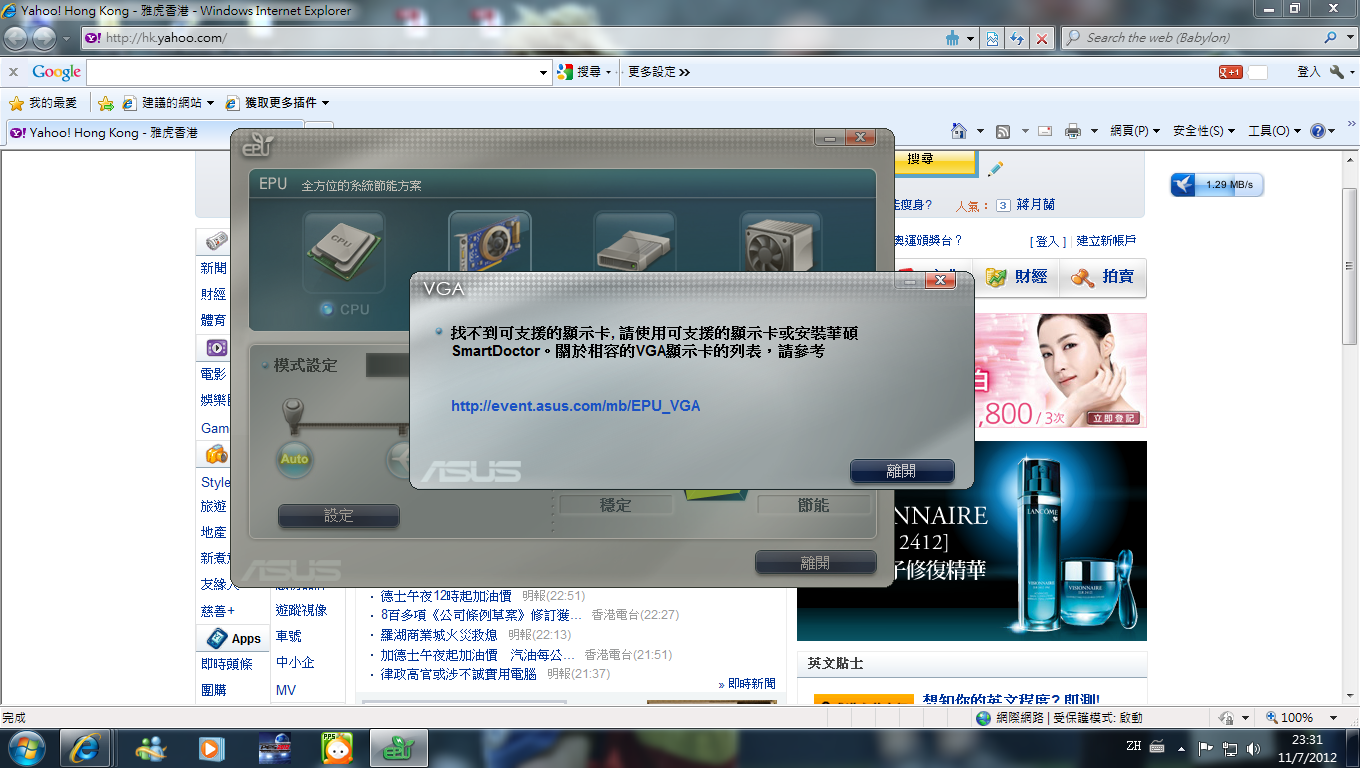The width and height of the screenshot is (1360, 768).
Task: Click the IE Home icon
Action: click(x=959, y=131)
